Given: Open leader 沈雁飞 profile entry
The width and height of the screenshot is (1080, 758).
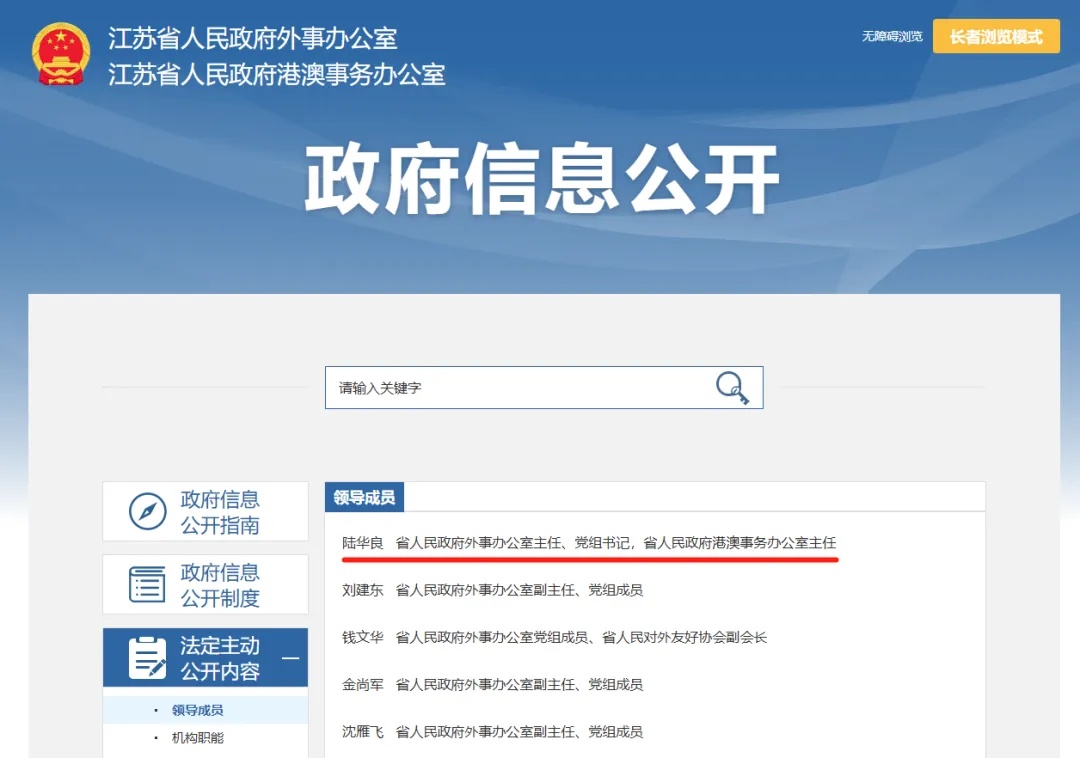Looking at the screenshot, I should 363,732.
